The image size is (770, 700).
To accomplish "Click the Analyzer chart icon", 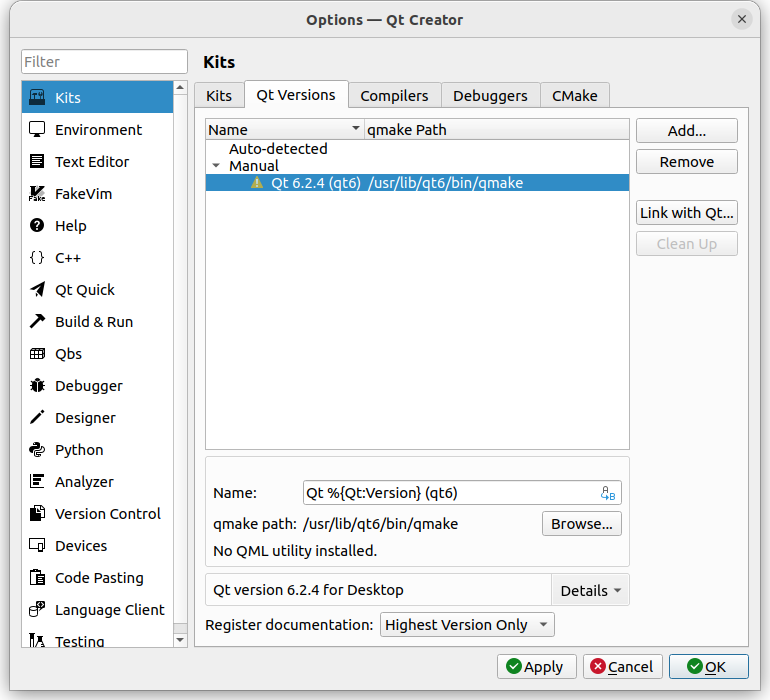I will (x=37, y=481).
